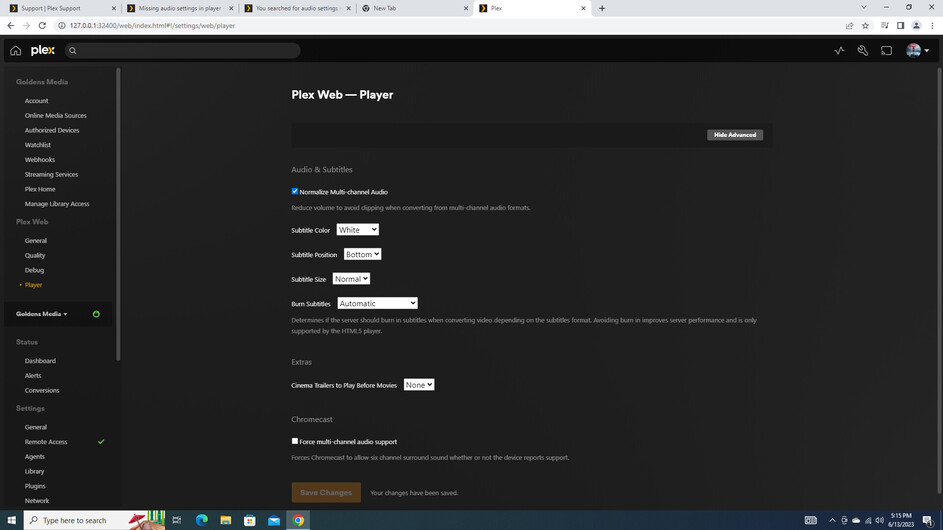Click the Plex logo
Viewport: 943px width, 530px height.
pos(43,51)
